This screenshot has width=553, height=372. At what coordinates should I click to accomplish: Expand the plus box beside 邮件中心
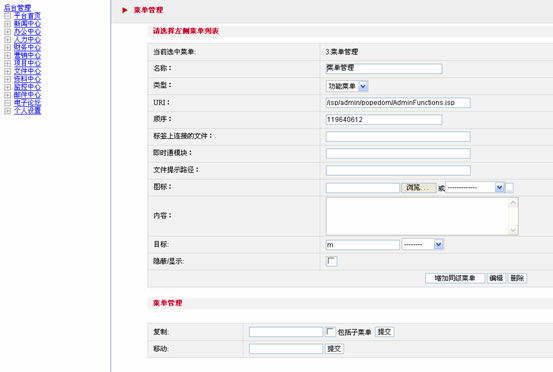7,95
